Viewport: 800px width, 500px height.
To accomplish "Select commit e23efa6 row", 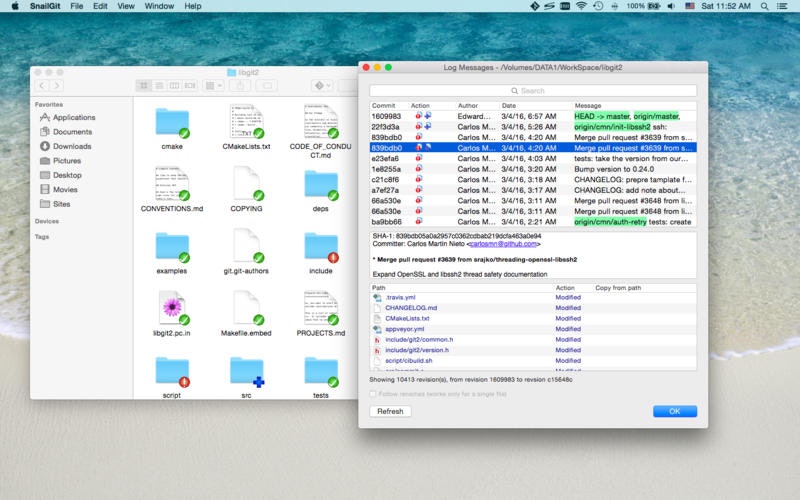I will [533, 158].
